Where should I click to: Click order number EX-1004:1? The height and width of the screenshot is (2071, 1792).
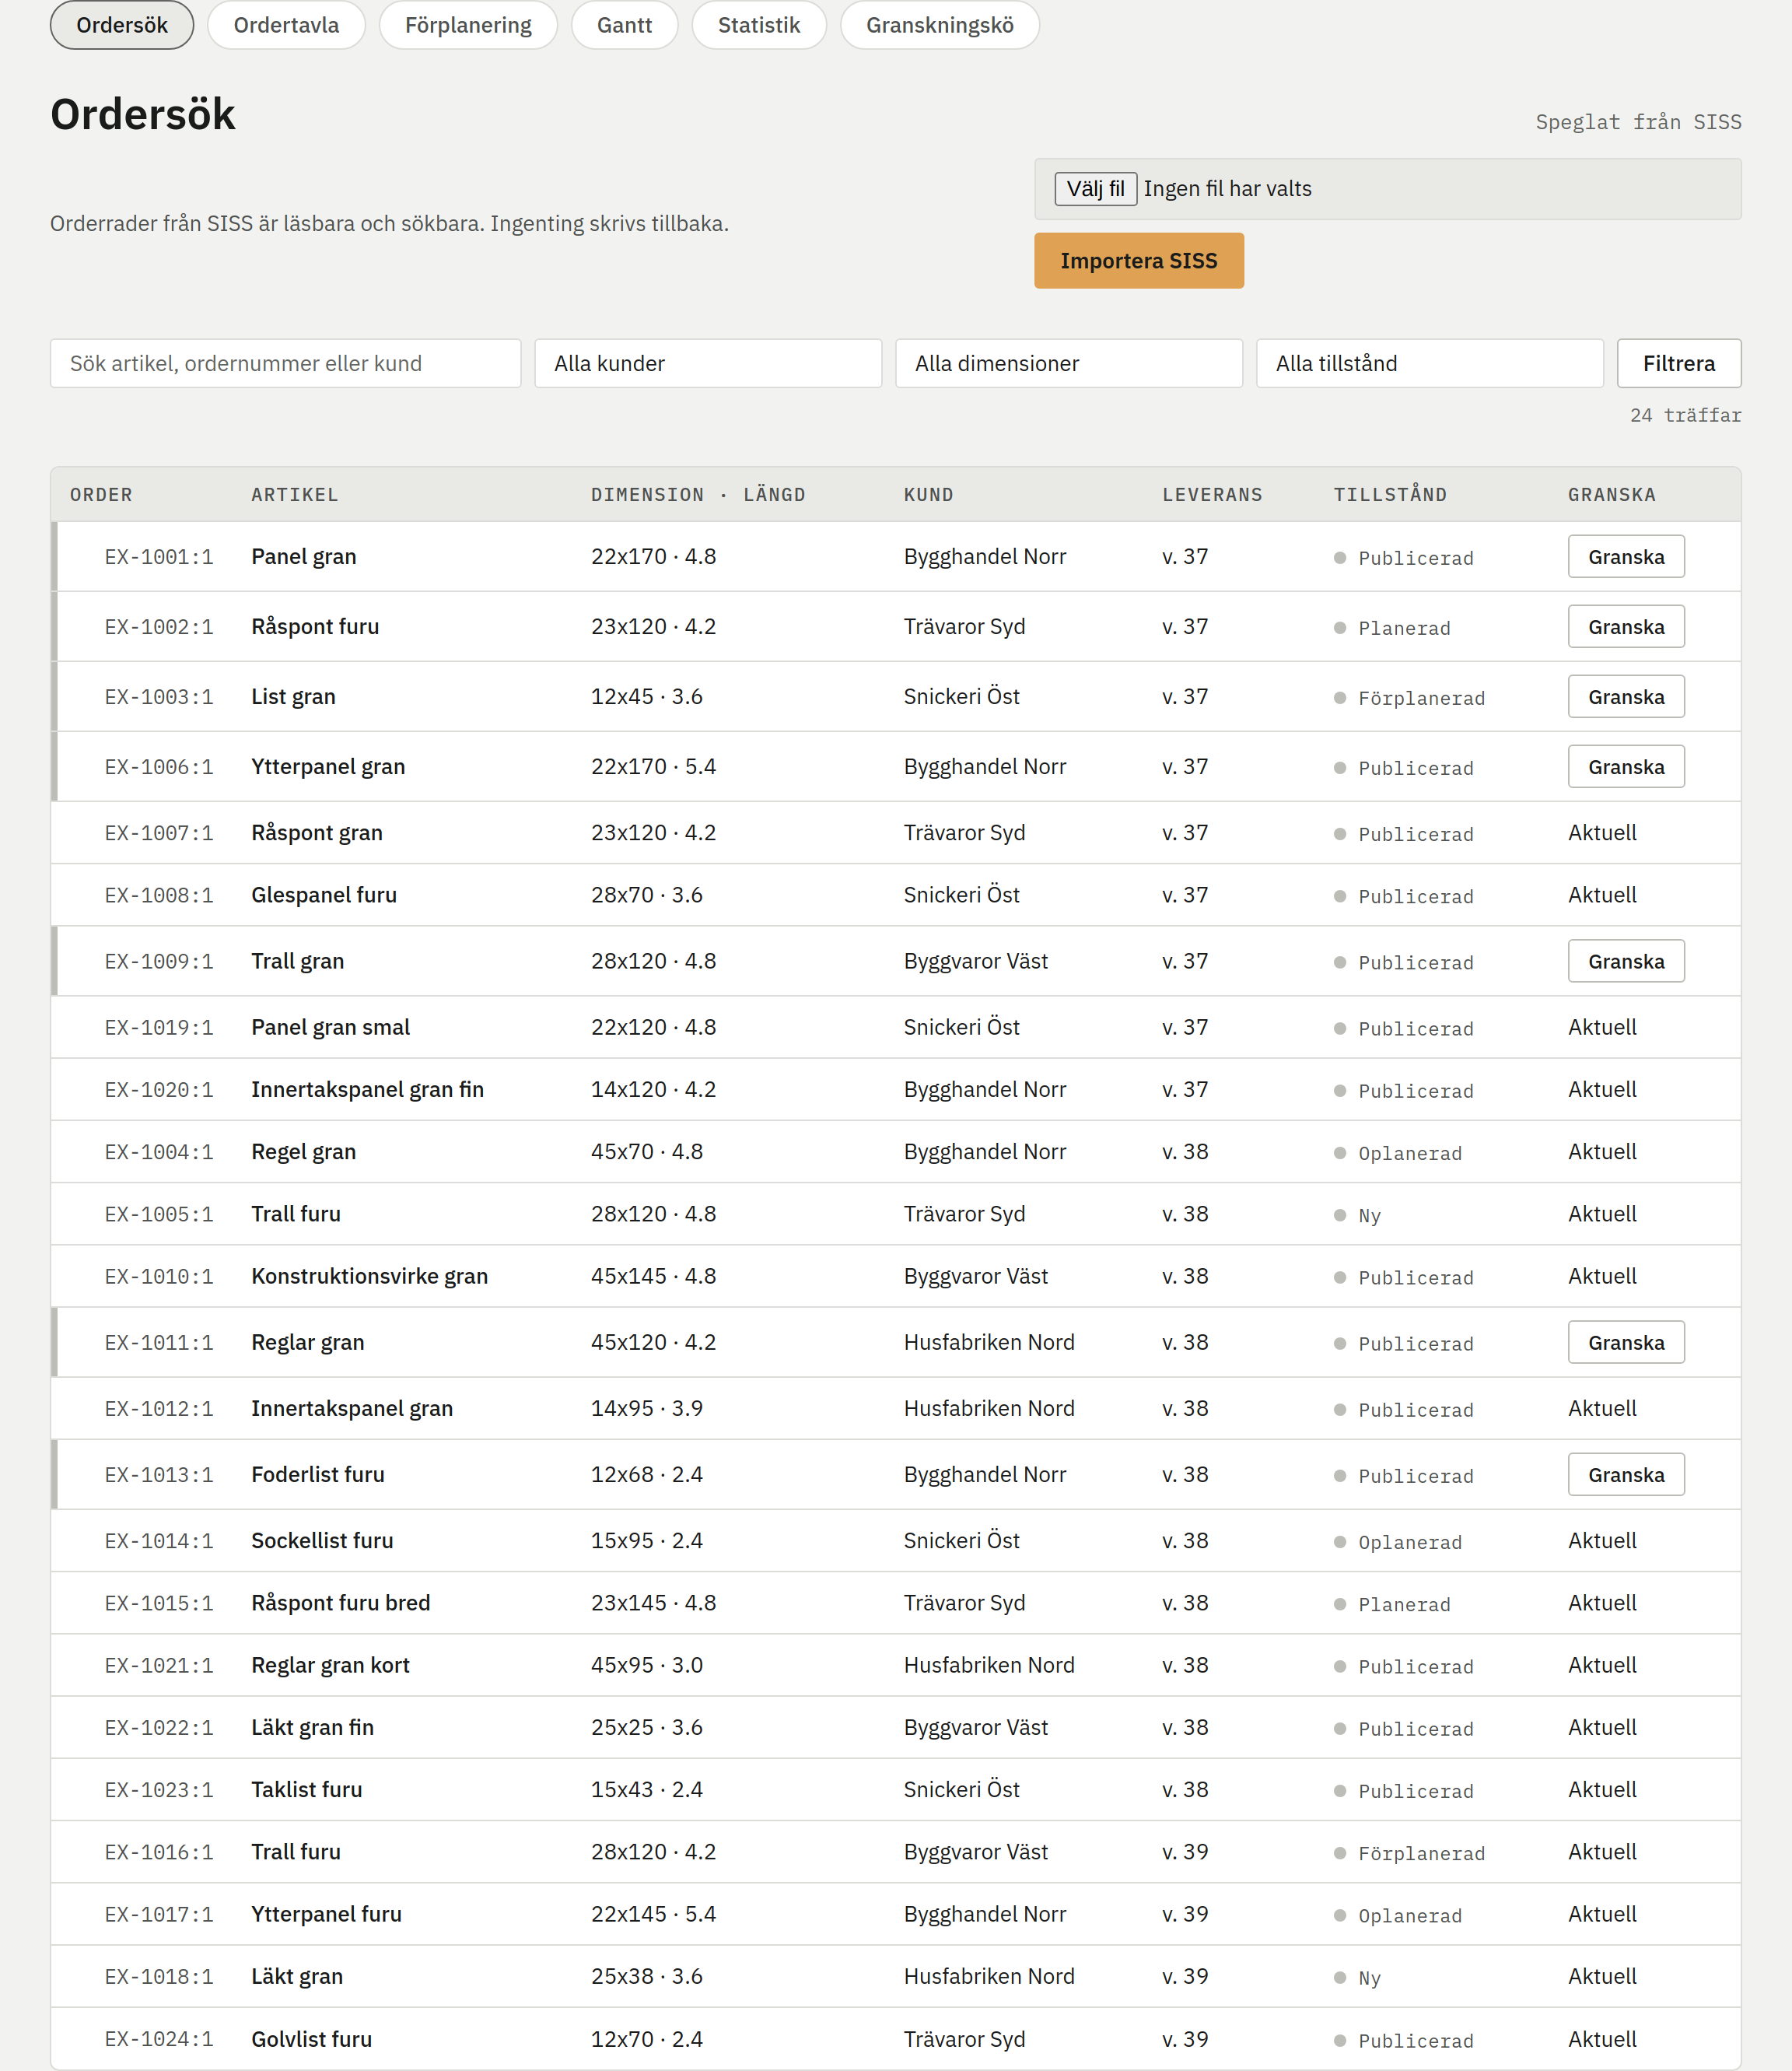click(x=159, y=1152)
